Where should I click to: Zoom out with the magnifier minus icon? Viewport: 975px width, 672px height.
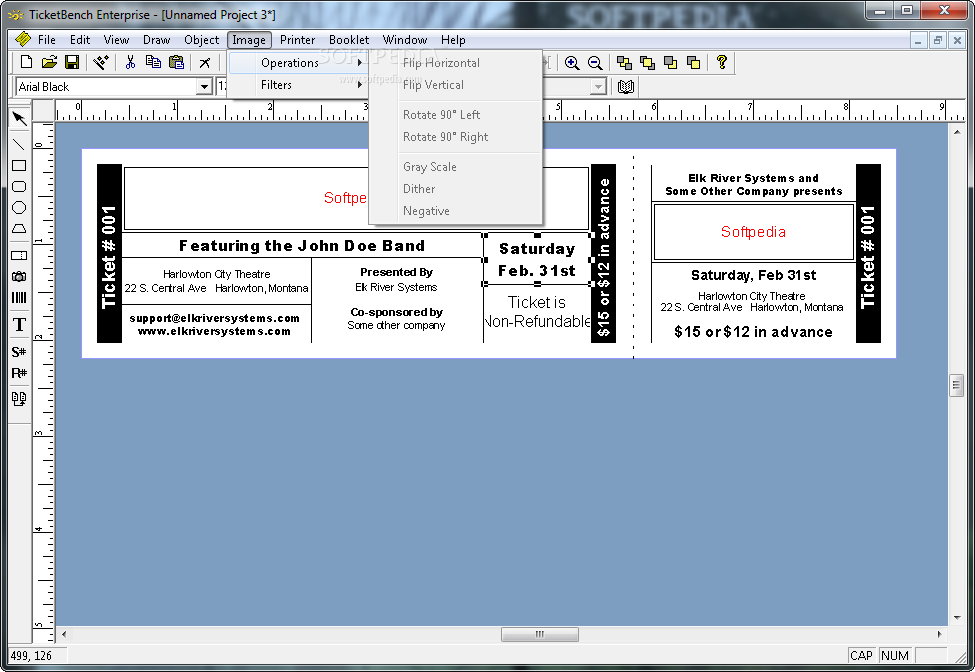coord(595,63)
